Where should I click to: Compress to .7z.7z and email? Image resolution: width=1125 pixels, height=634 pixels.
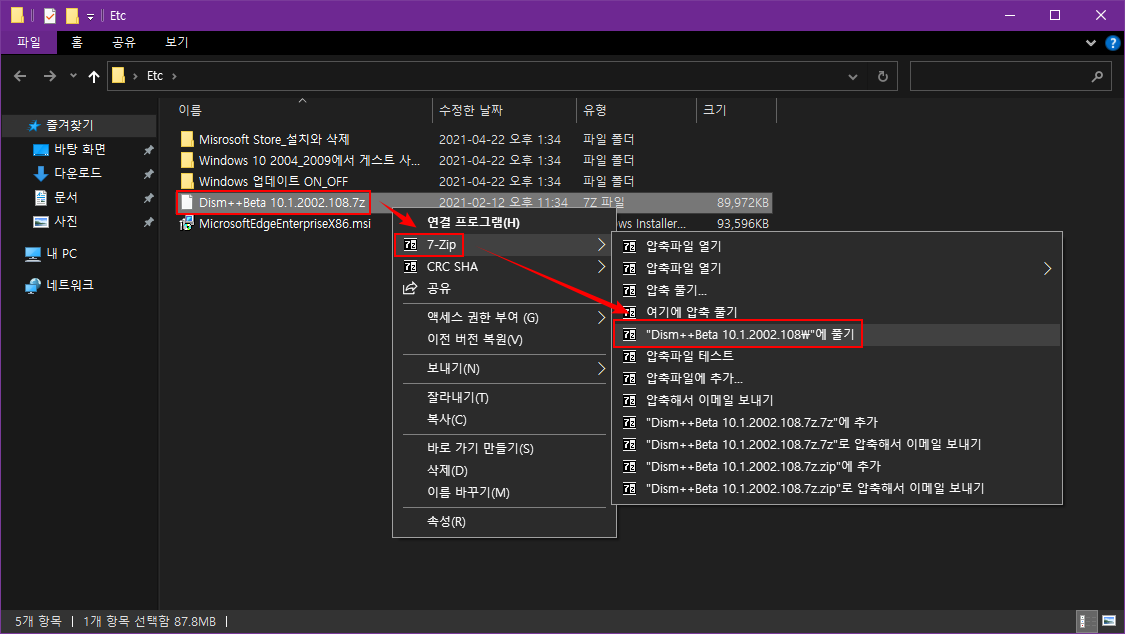pyautogui.click(x=837, y=444)
